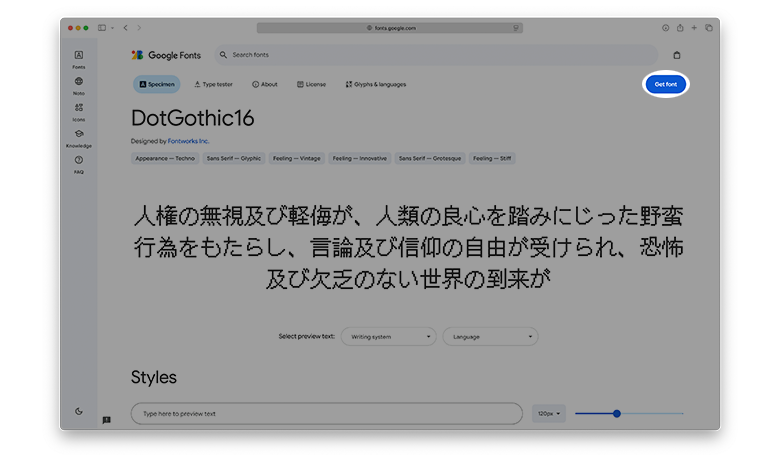Click the Google Fonts logo
Image resolution: width=780 pixels, height=455 pixels.
166,55
